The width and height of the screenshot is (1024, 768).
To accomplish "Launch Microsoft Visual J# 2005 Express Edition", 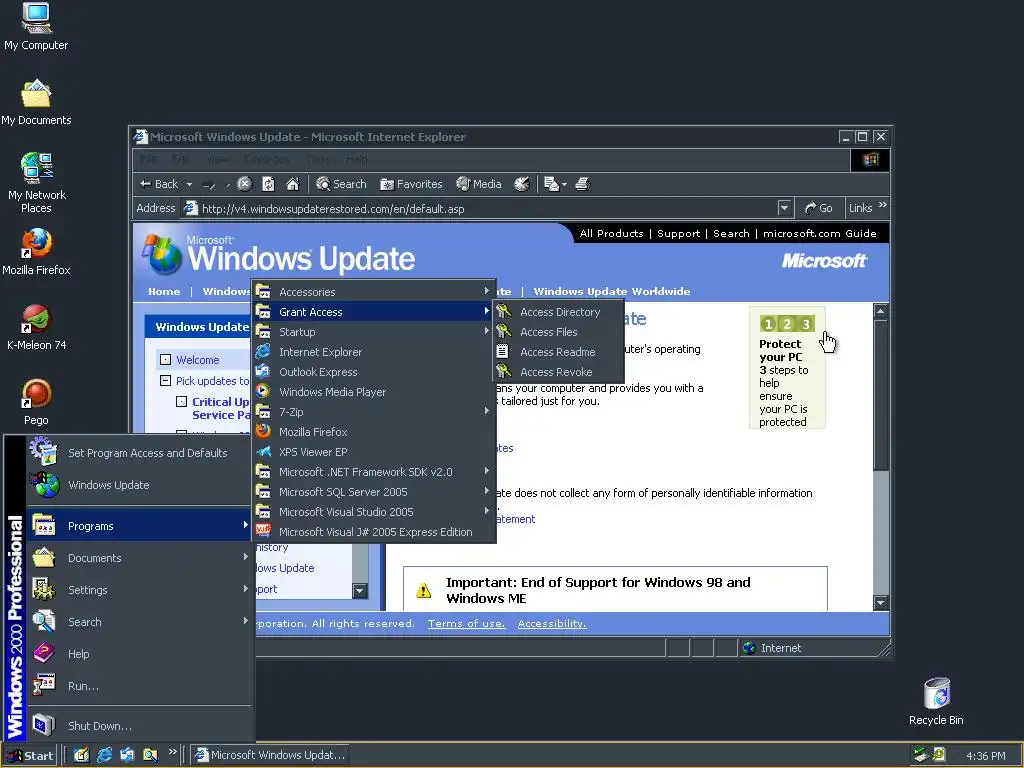I will [x=374, y=532].
